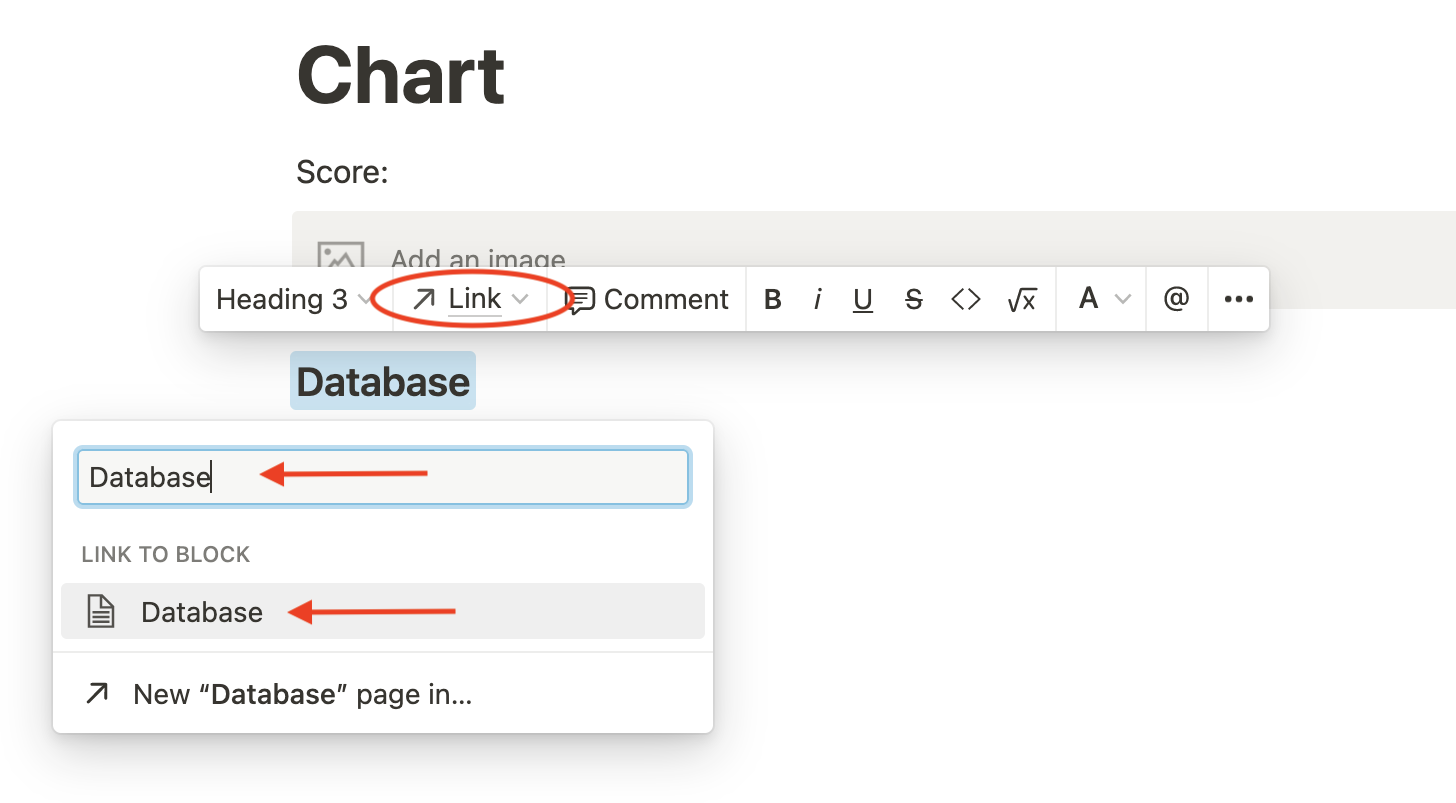Apply strikethrough to the selection
Viewport: 1456px width, 803px height.
coord(913,299)
